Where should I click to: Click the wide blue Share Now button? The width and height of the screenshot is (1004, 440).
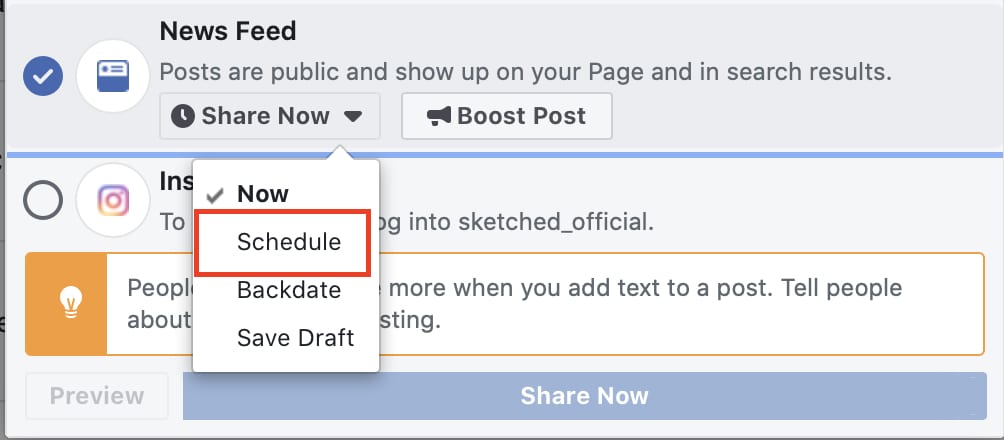pos(585,396)
